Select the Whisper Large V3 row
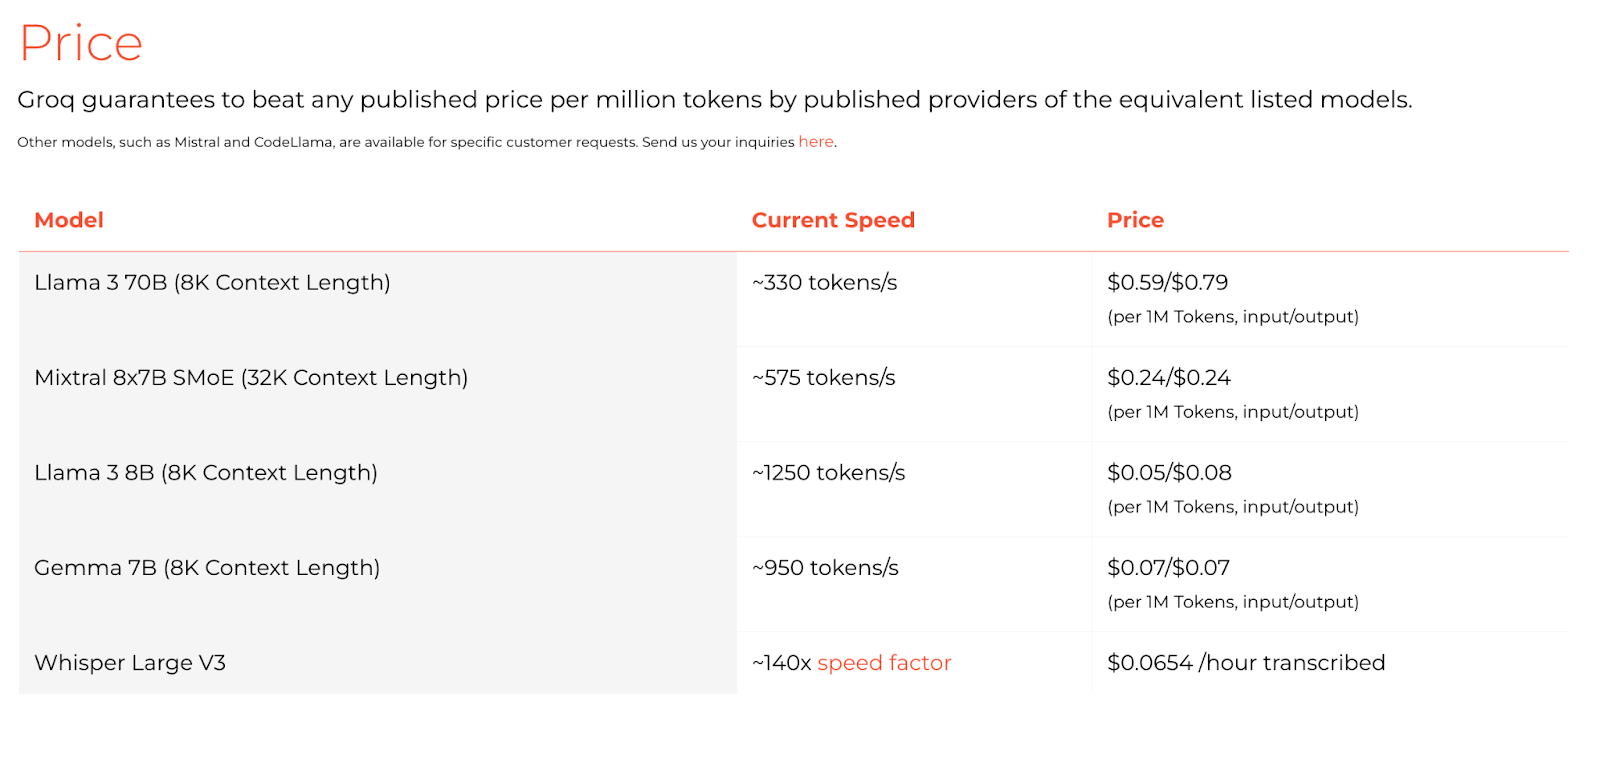This screenshot has width=1600, height=757. (x=794, y=662)
